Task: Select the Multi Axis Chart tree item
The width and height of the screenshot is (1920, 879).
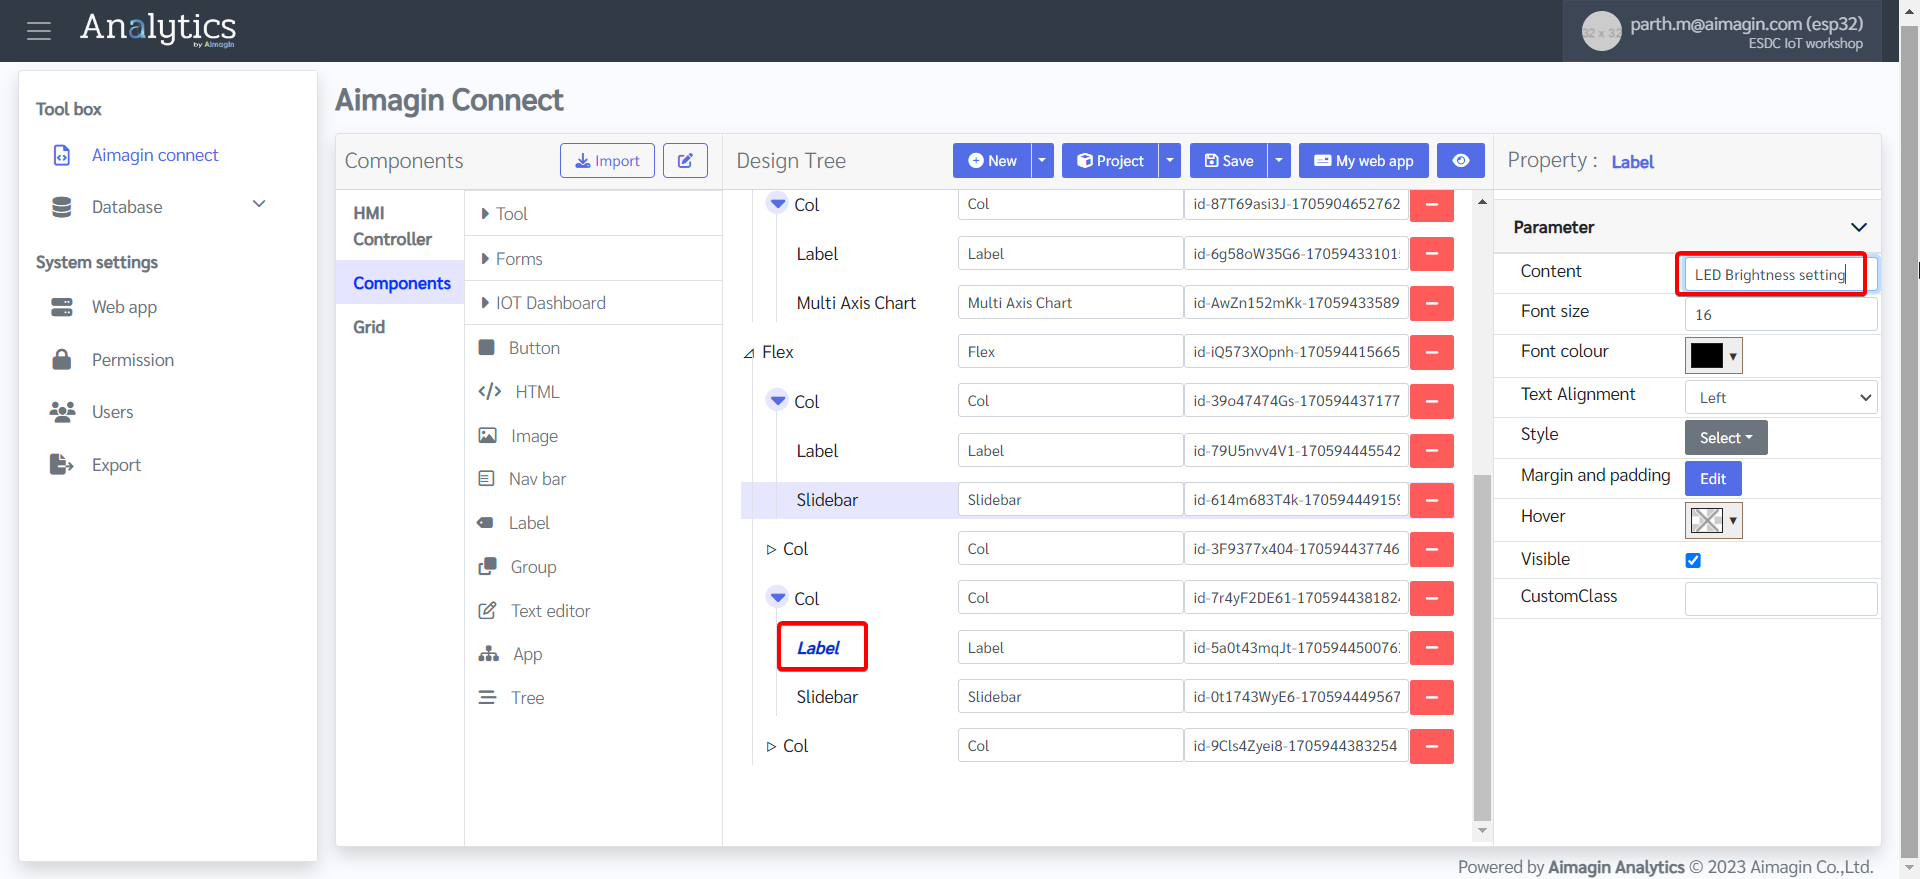Action: pyautogui.click(x=856, y=303)
